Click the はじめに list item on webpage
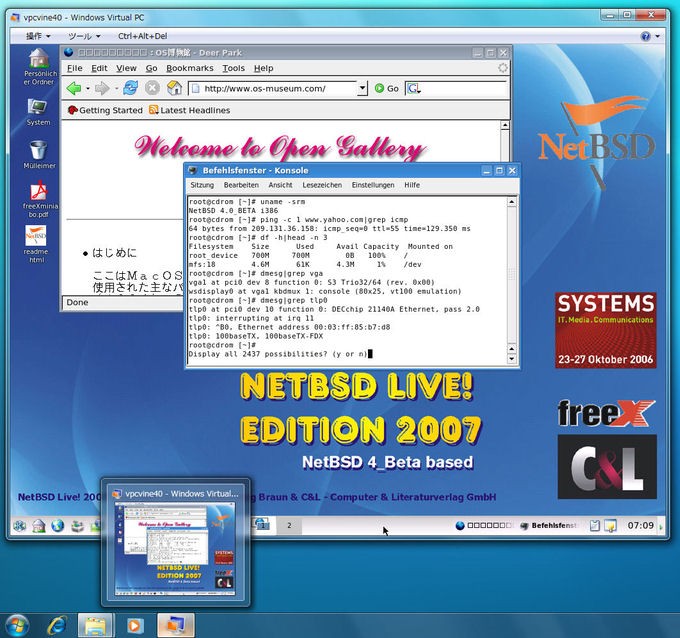 click(114, 253)
